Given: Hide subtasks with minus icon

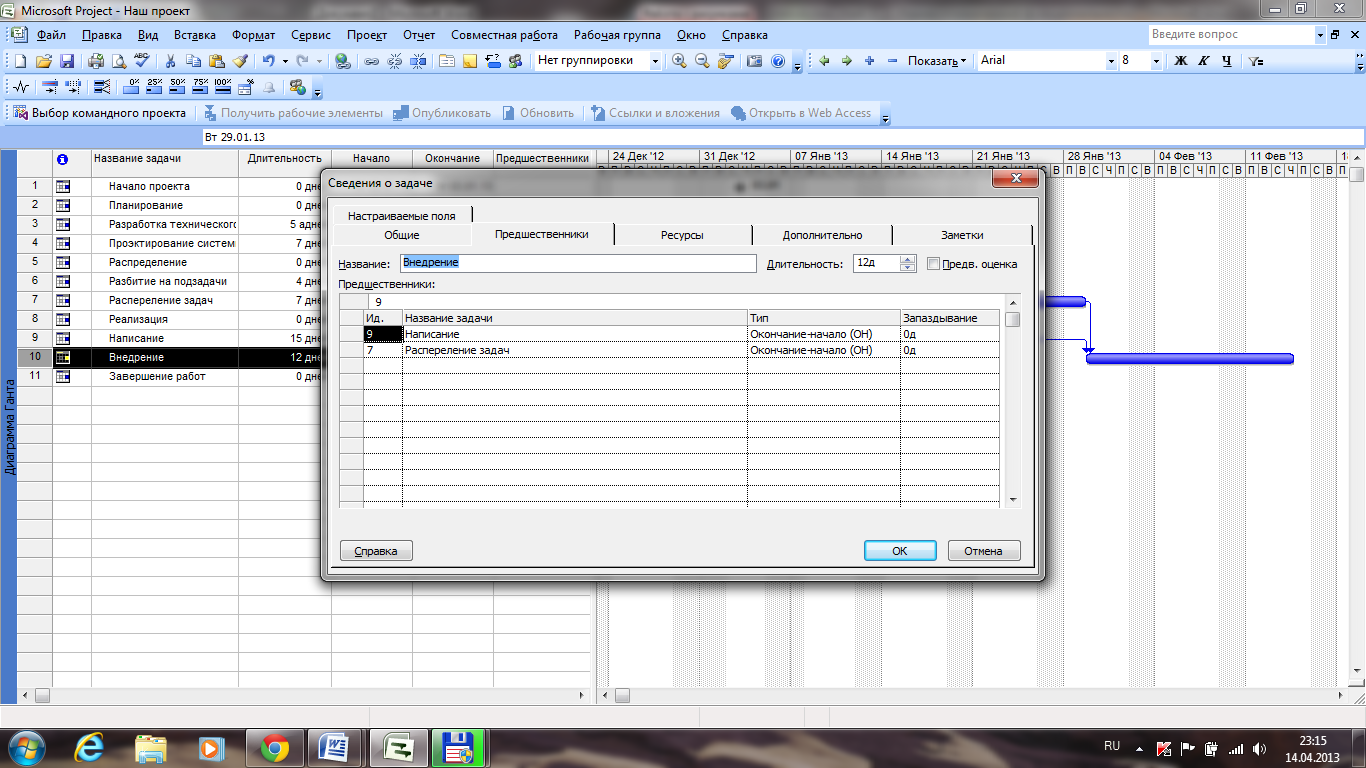Looking at the screenshot, I should click(892, 61).
